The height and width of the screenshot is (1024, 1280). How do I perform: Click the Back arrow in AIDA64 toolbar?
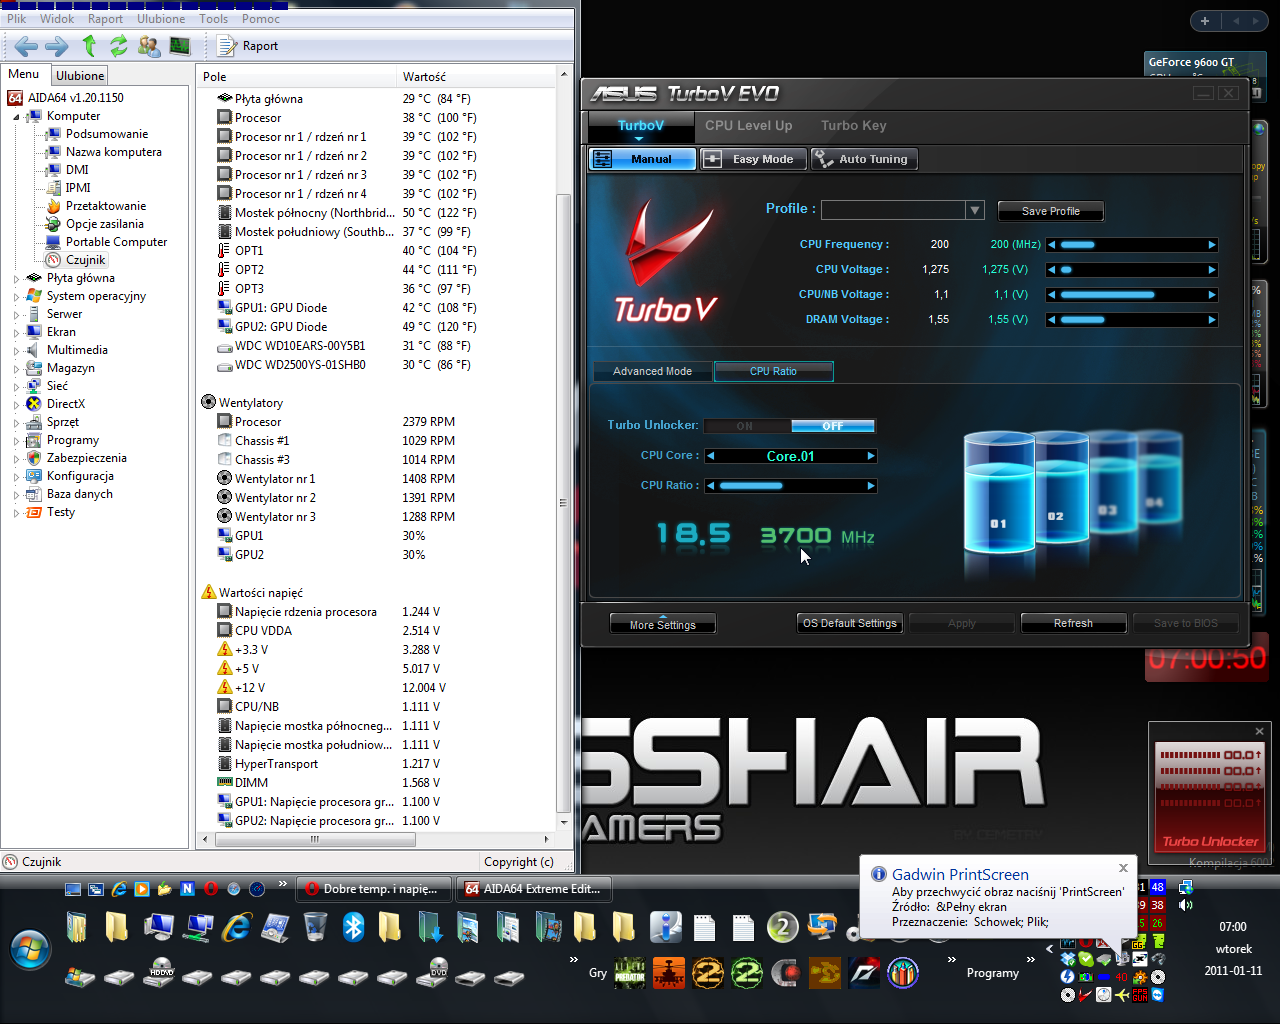(x=27, y=46)
